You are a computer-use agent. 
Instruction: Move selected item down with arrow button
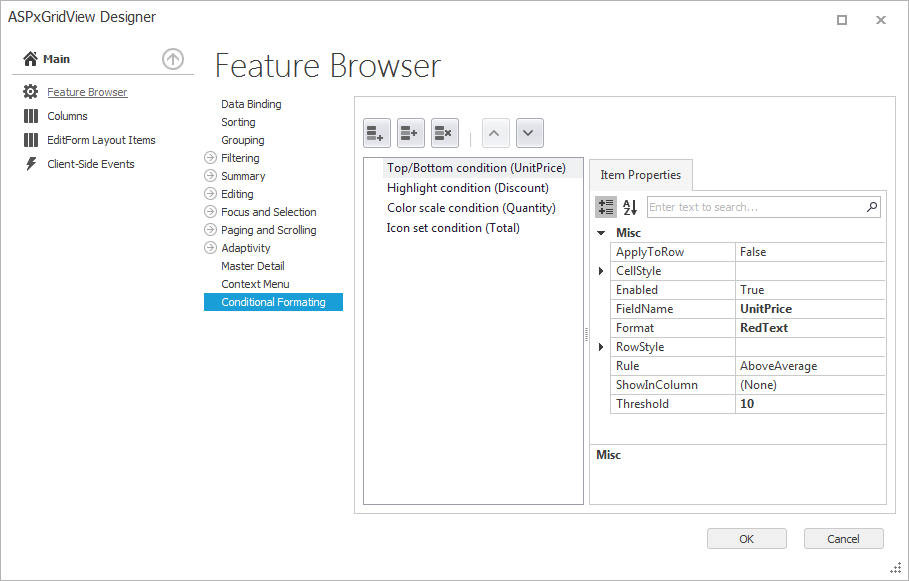point(529,133)
